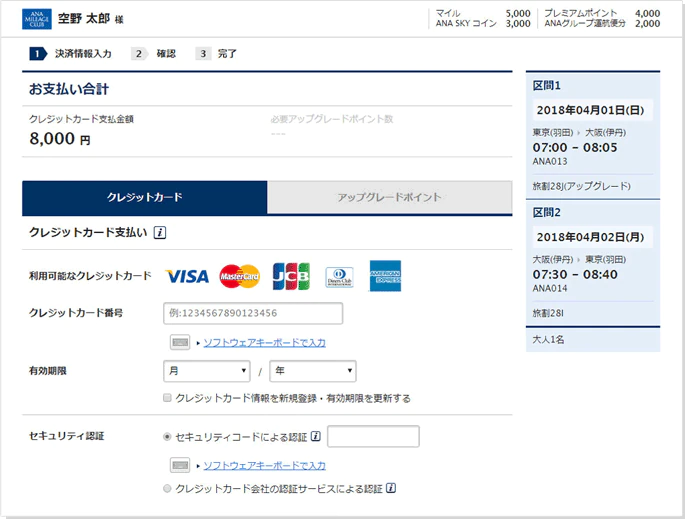Open info icon beside クレジットカード支払い heading
The width and height of the screenshot is (685, 519).
coord(160,233)
